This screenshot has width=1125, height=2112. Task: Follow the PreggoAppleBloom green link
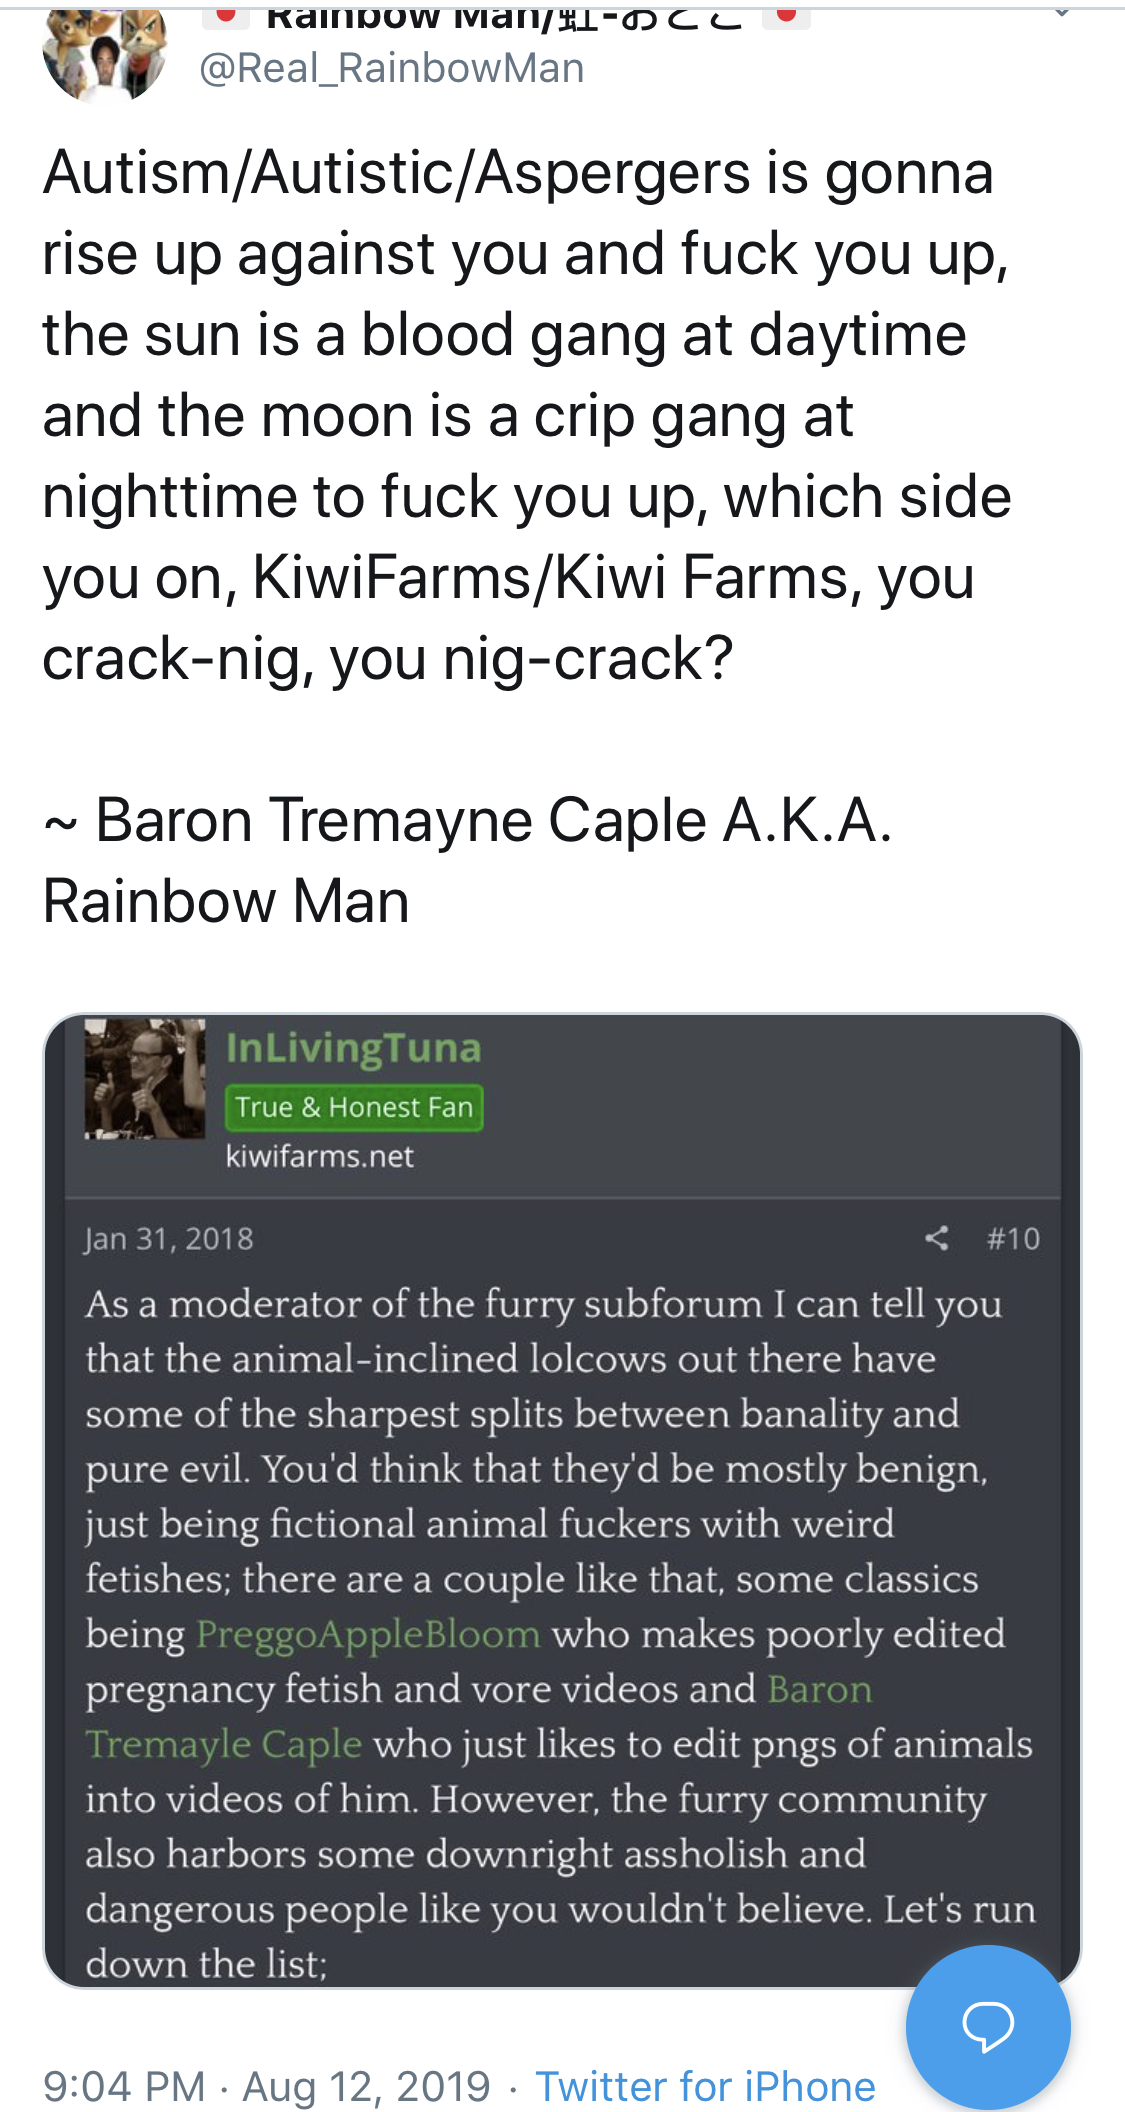[368, 1634]
